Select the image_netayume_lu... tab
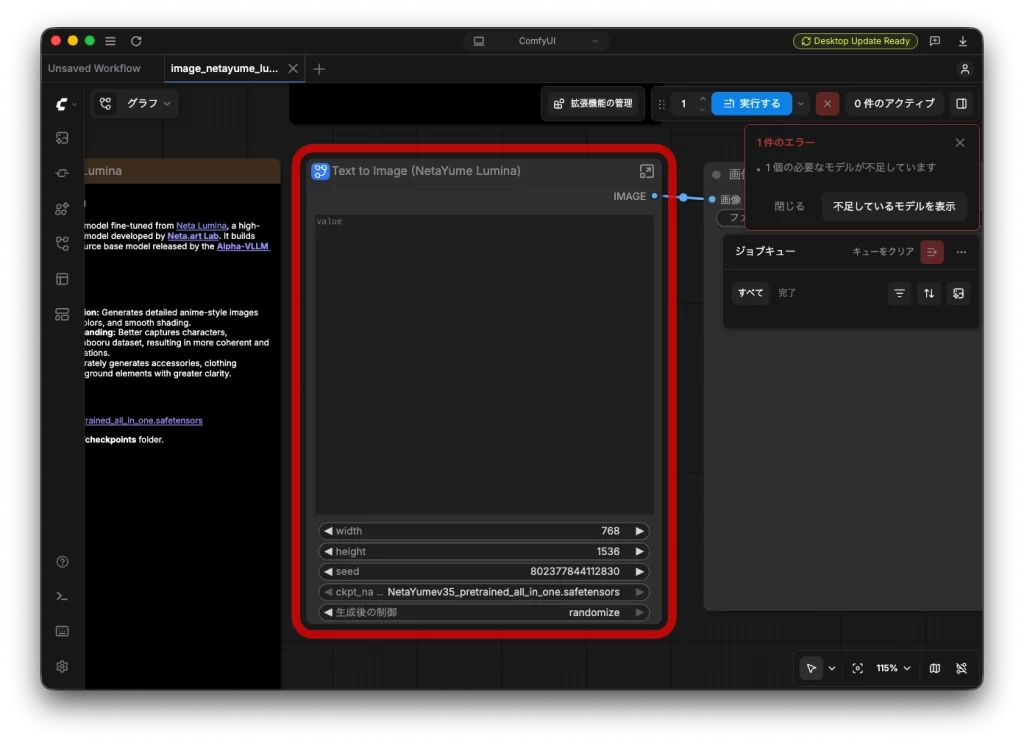 tap(224, 69)
